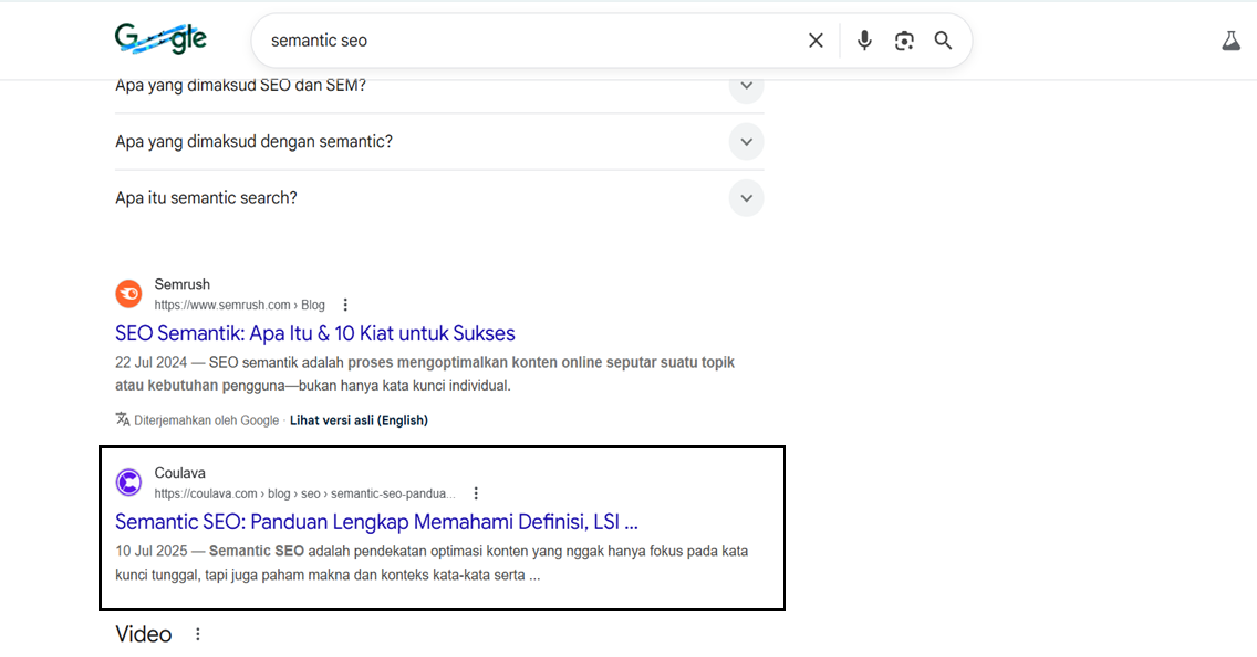
Task: Click the Coulava favicon
Action: tap(129, 482)
